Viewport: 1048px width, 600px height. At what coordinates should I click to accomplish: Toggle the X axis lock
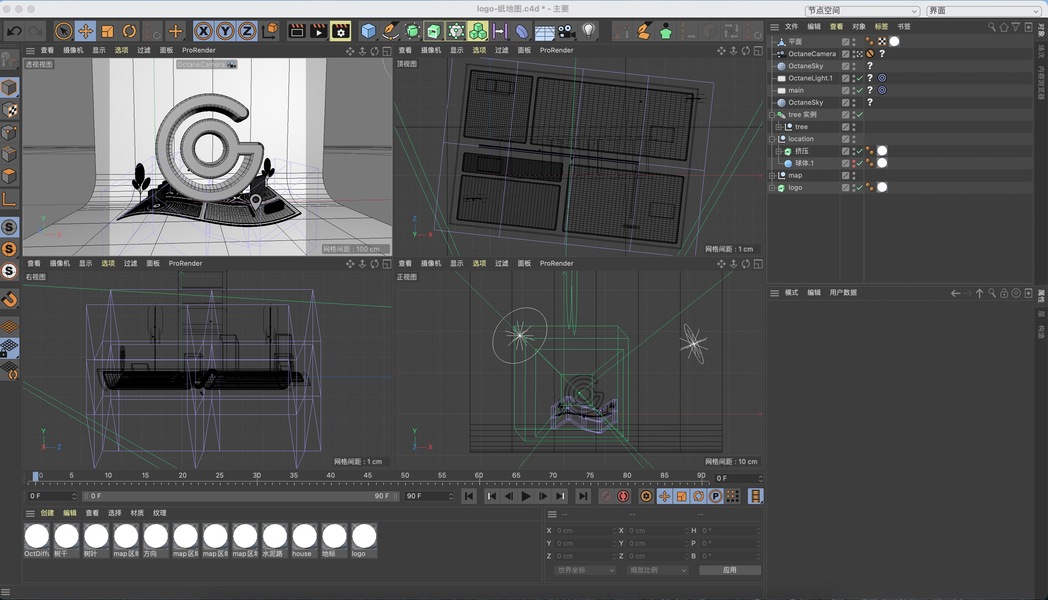click(x=203, y=31)
